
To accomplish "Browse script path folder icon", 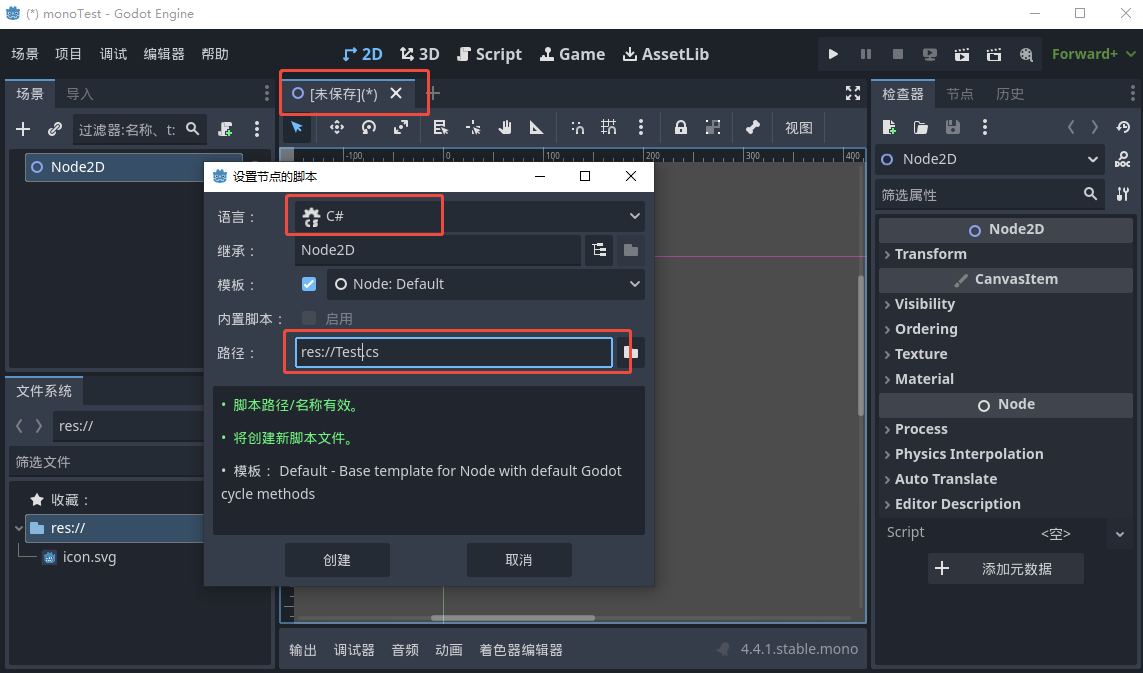I will tap(631, 352).
